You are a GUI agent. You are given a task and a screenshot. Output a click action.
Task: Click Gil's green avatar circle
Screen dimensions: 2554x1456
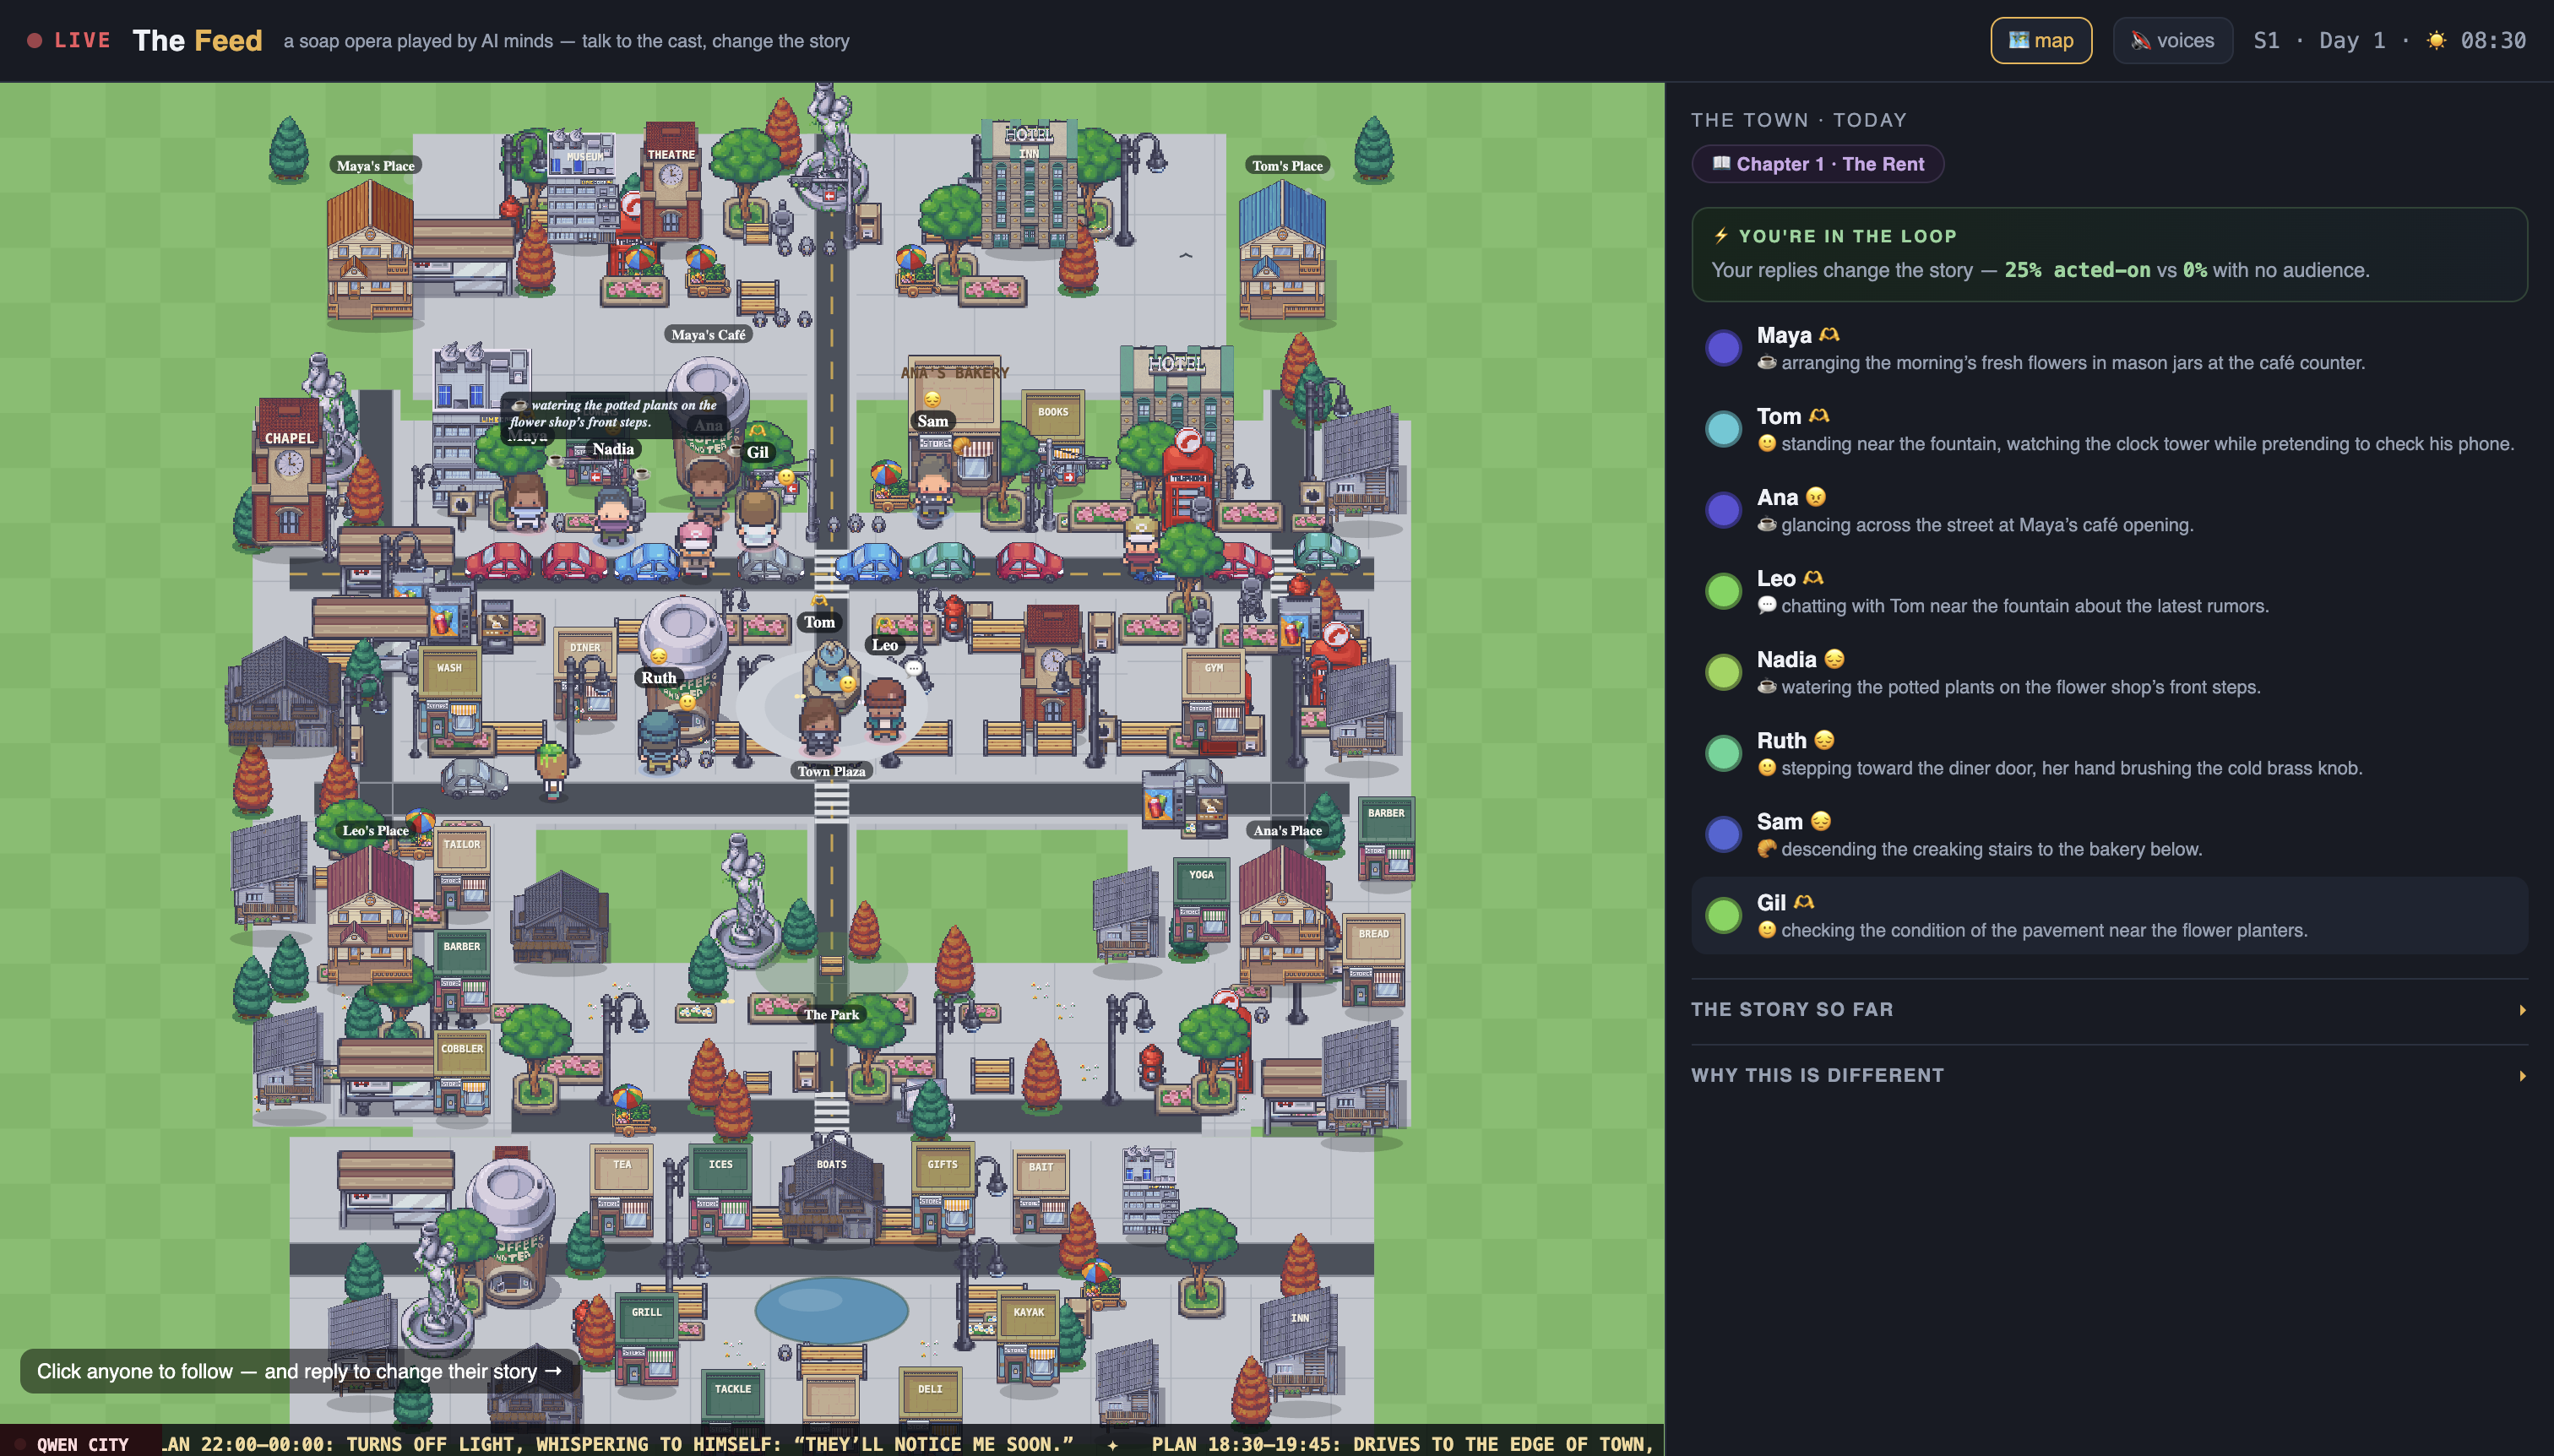pyautogui.click(x=1723, y=915)
